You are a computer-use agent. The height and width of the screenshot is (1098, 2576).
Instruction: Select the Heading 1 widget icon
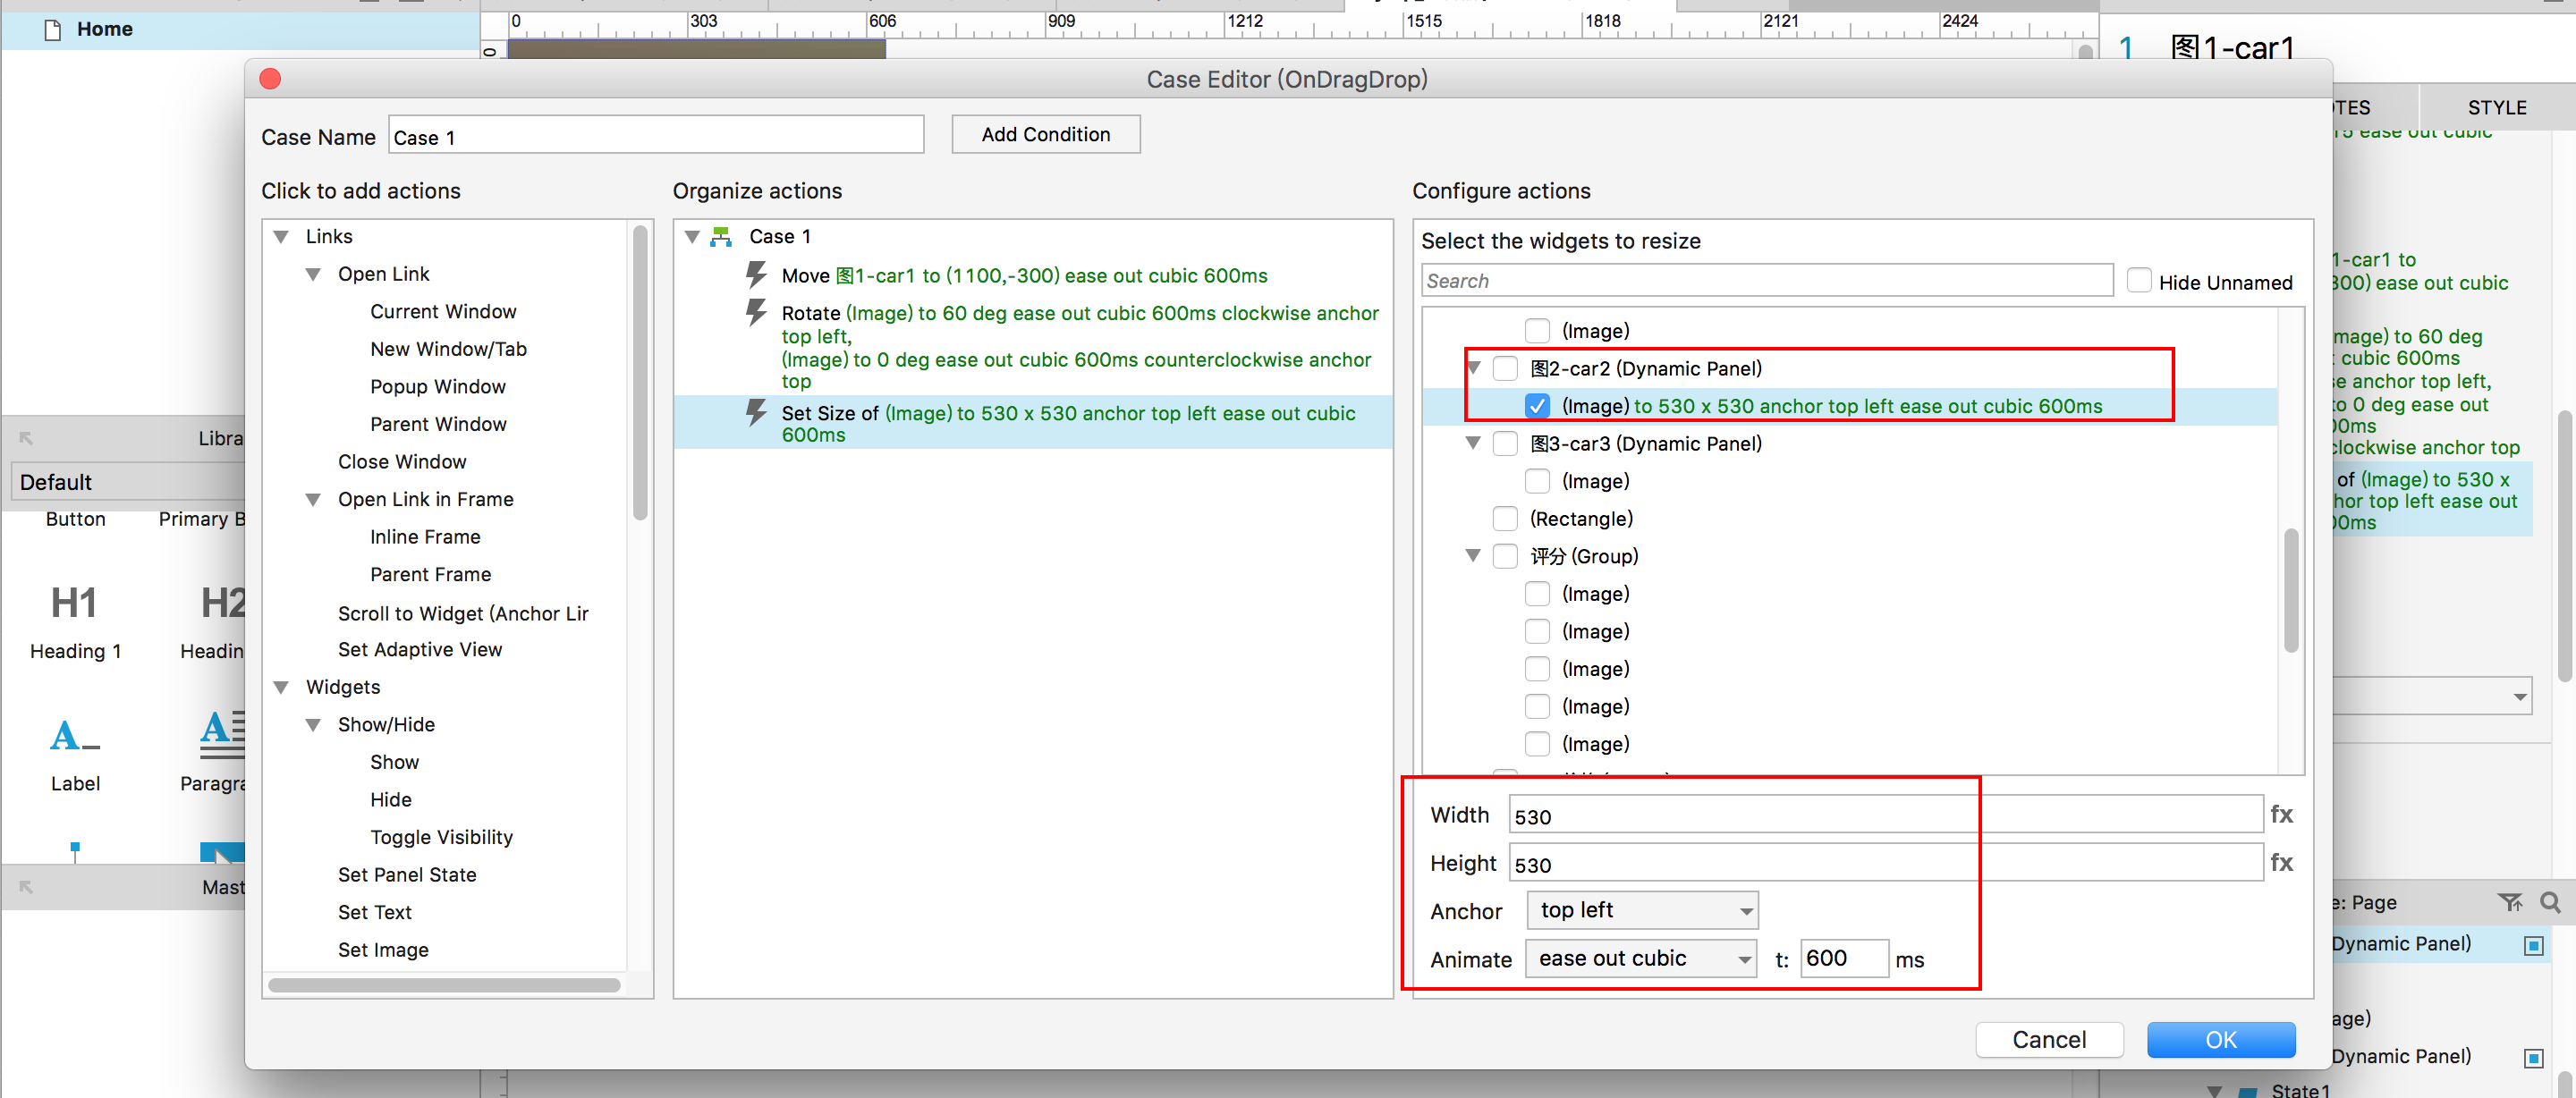(x=74, y=603)
